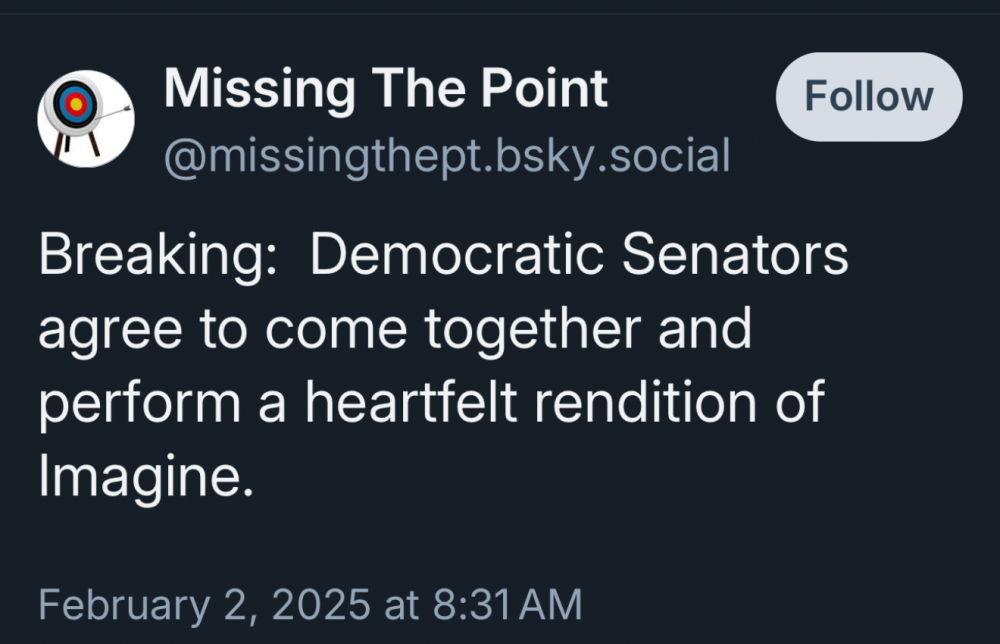Click the word "Imagine." ending the post
The width and height of the screenshot is (1000, 644).
(x=140, y=475)
